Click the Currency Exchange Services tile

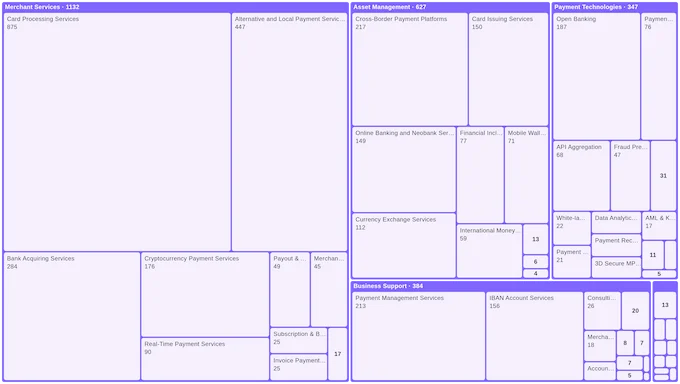[404, 245]
